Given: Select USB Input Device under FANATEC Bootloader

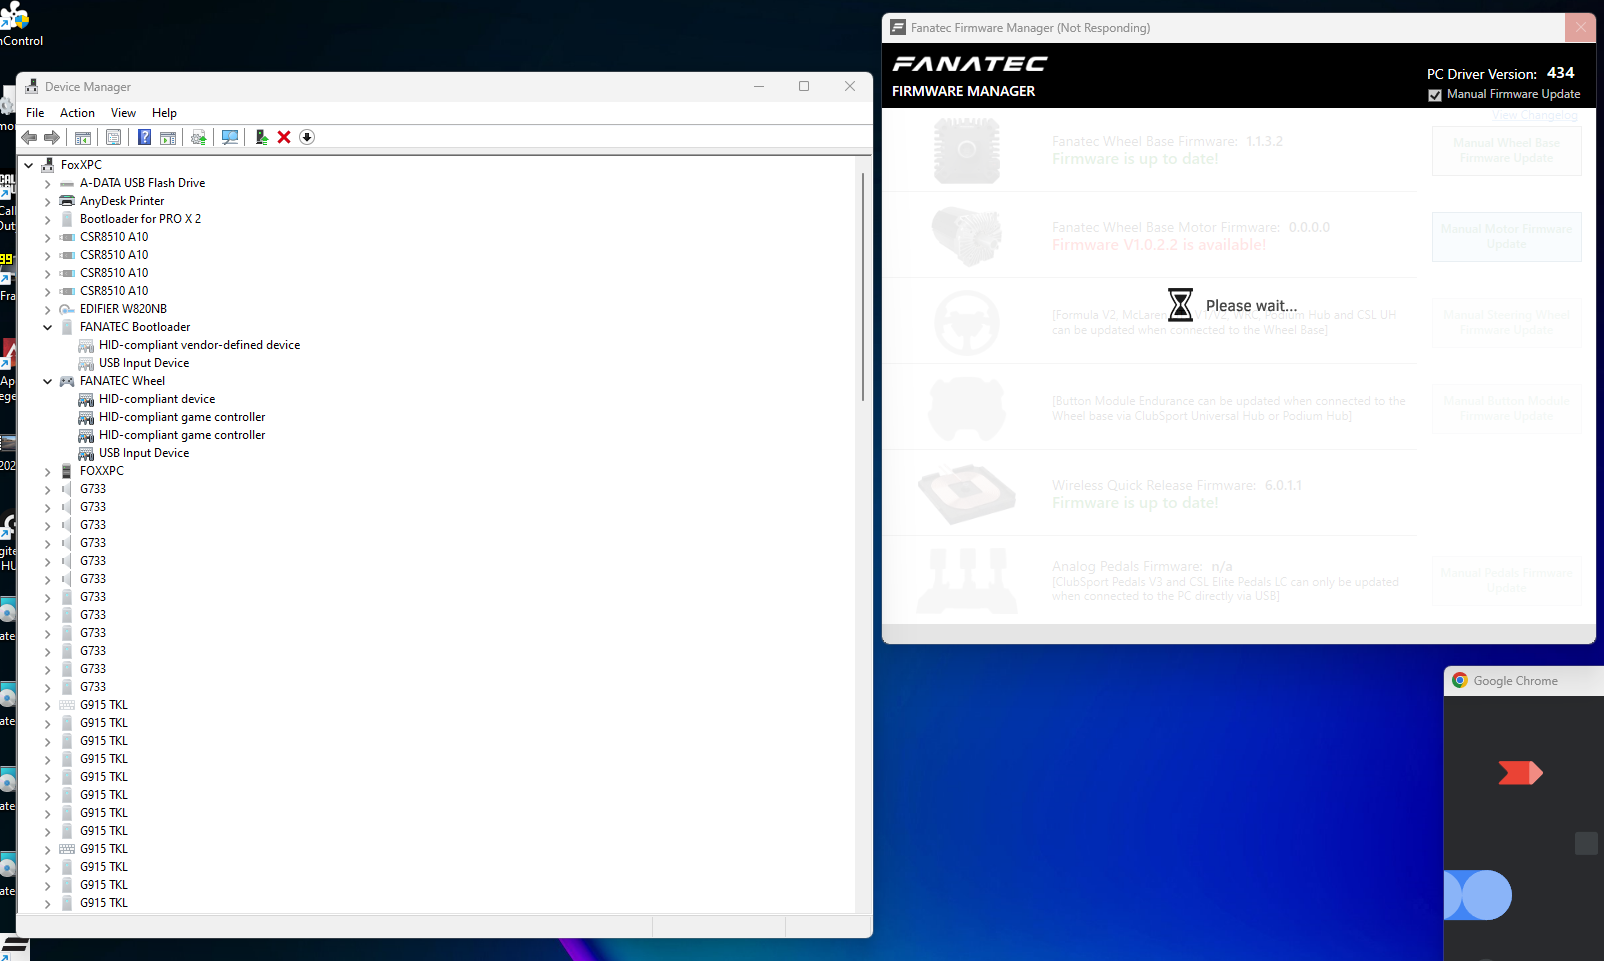Looking at the screenshot, I should pyautogui.click(x=144, y=363).
